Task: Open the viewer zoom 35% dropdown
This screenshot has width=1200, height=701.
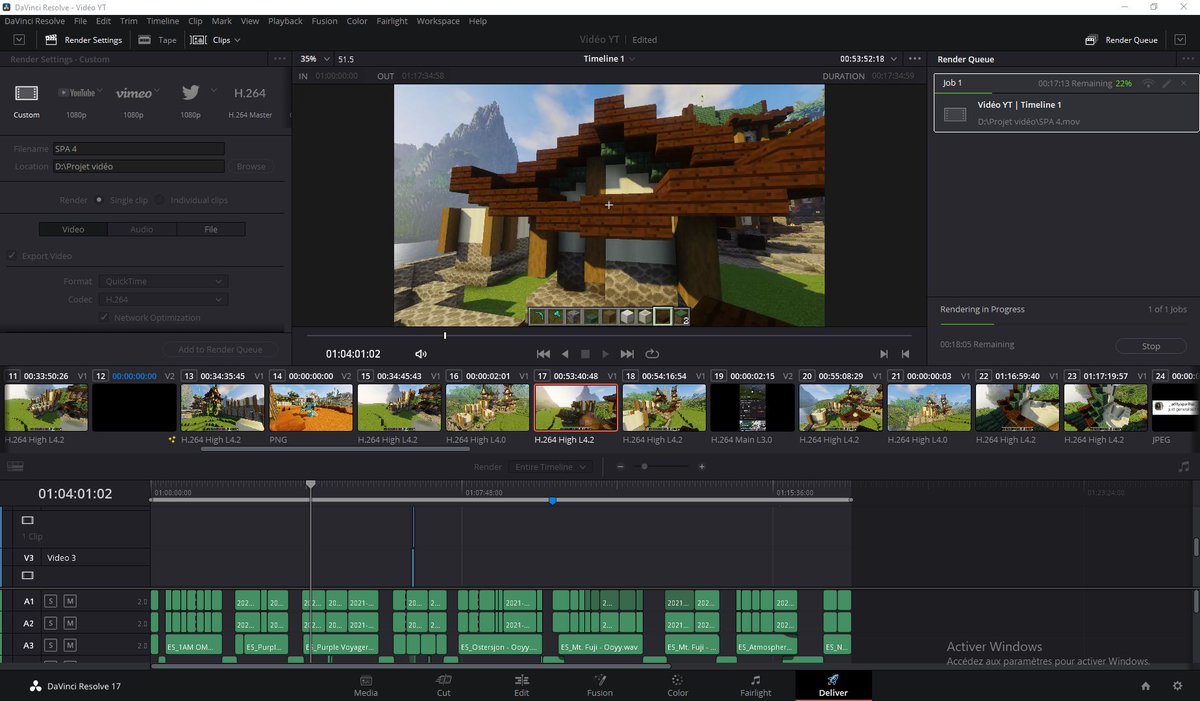Action: [313, 59]
